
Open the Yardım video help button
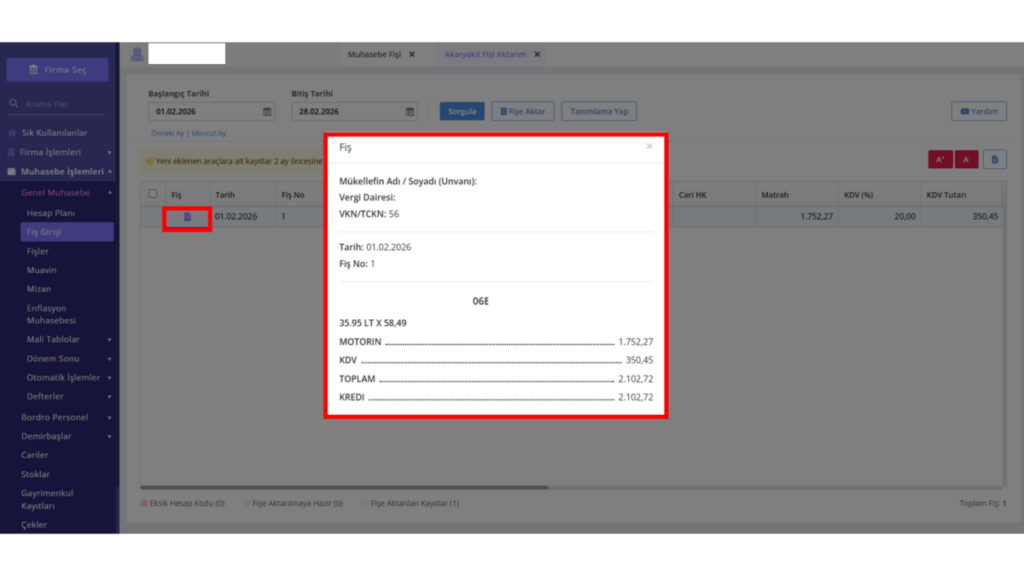click(x=979, y=111)
